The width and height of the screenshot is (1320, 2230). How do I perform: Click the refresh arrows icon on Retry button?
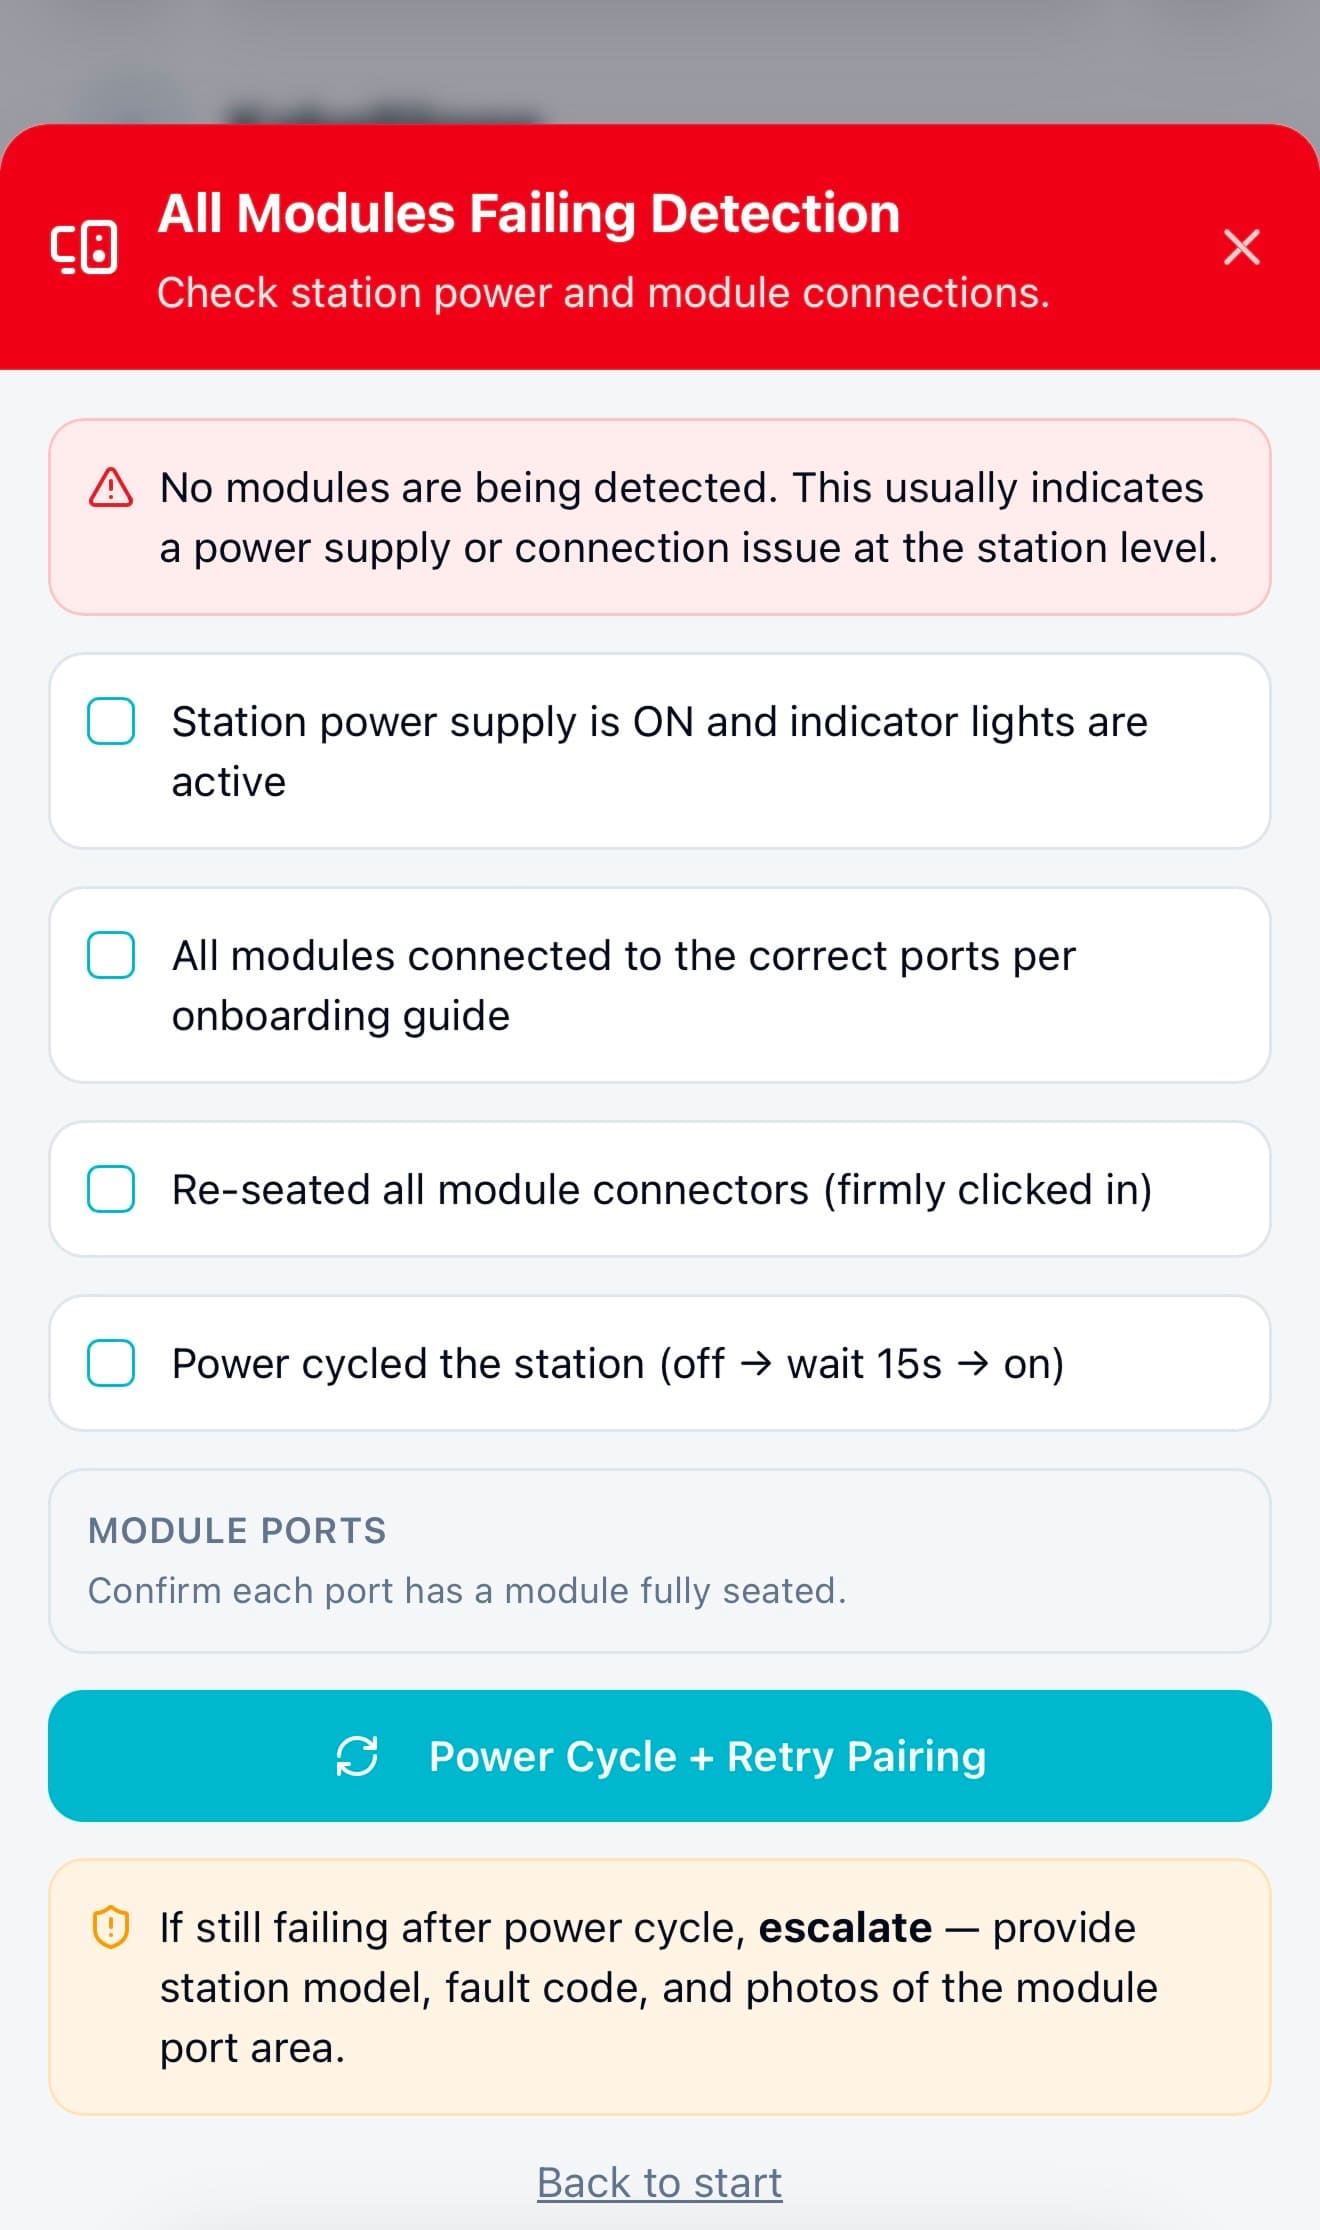tap(357, 1756)
